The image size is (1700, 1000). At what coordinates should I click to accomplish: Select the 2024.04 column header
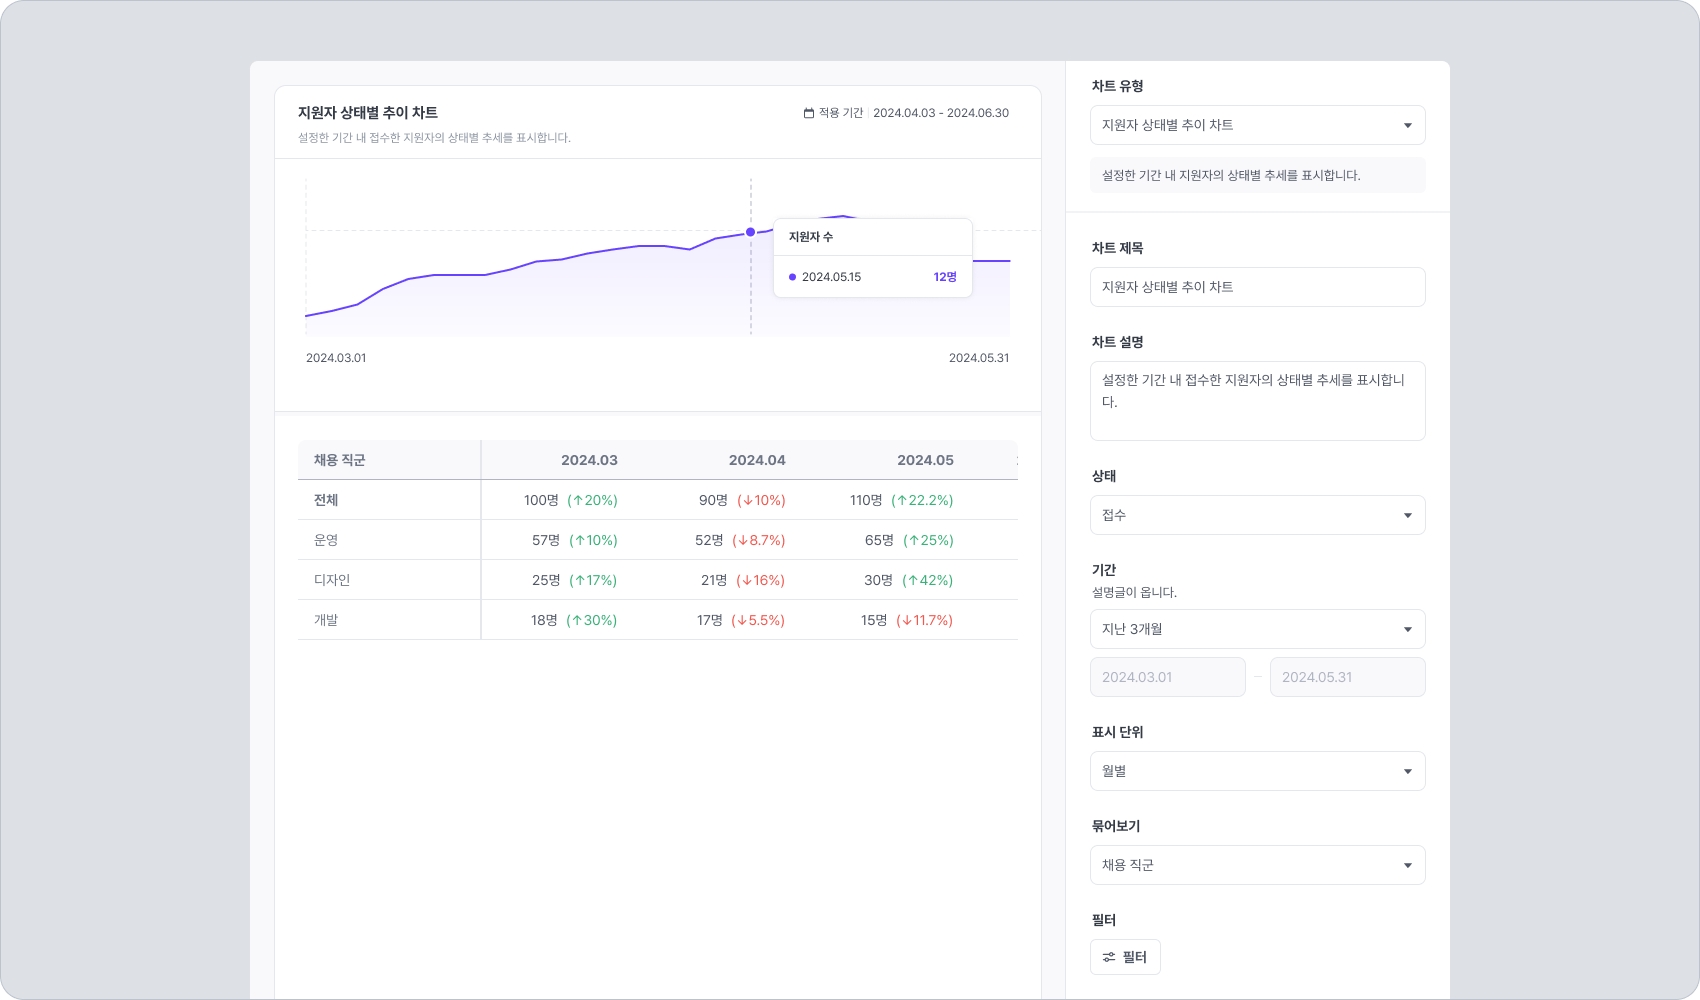(757, 460)
